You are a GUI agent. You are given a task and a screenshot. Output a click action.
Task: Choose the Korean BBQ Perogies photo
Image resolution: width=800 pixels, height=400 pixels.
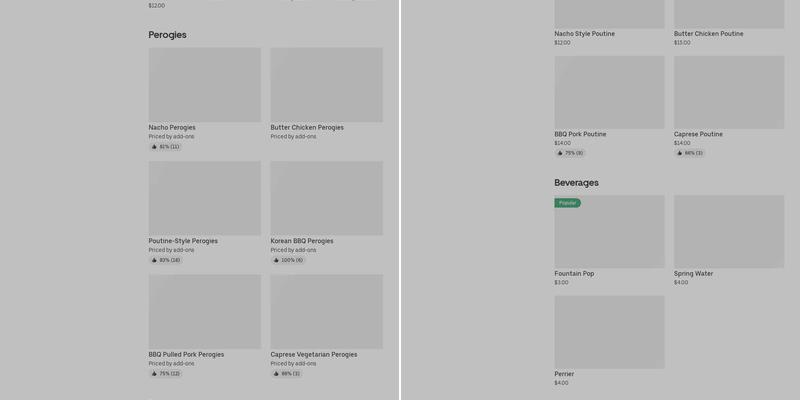326,198
